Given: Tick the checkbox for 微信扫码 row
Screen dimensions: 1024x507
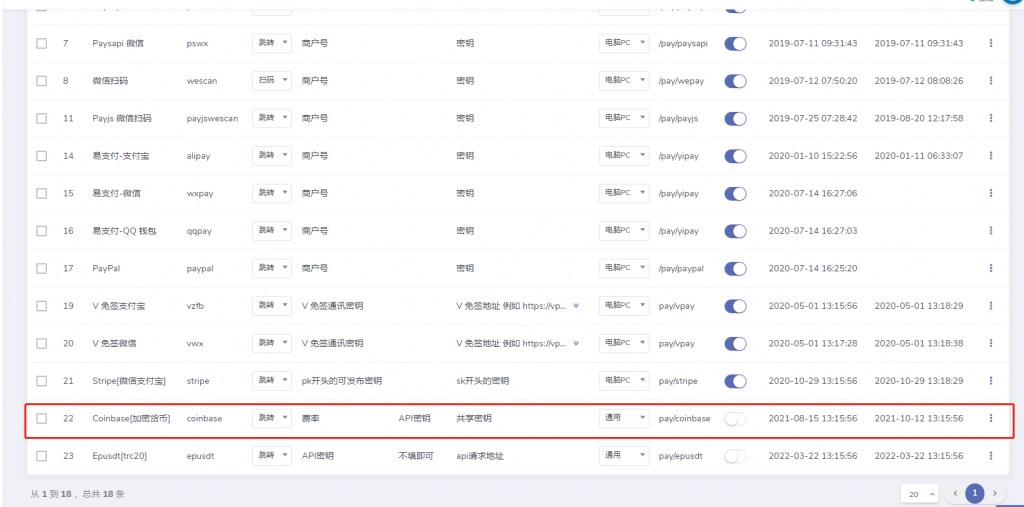Looking at the screenshot, I should (42, 80).
